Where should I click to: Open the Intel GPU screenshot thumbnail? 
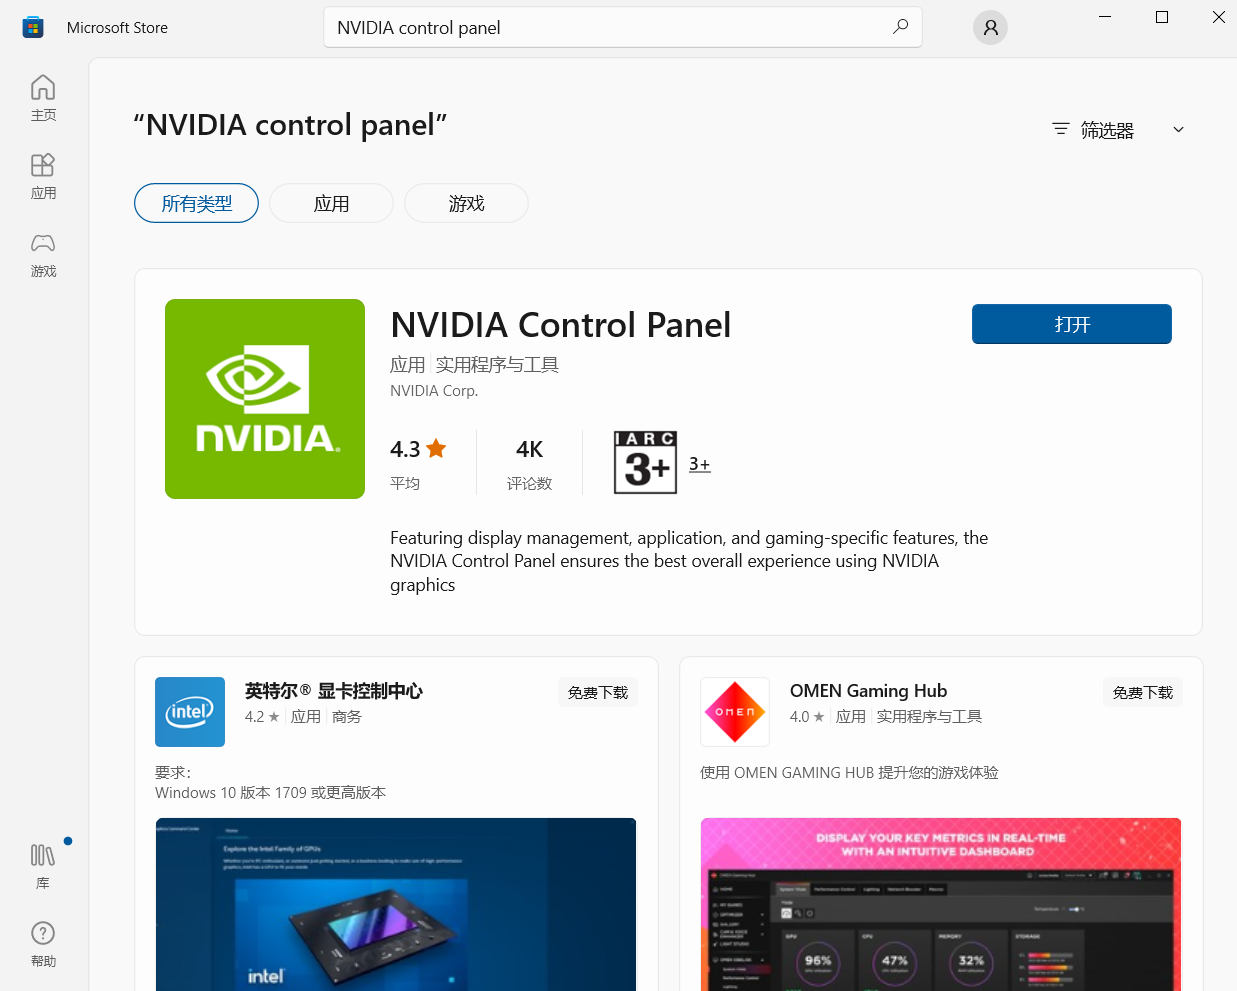point(396,904)
